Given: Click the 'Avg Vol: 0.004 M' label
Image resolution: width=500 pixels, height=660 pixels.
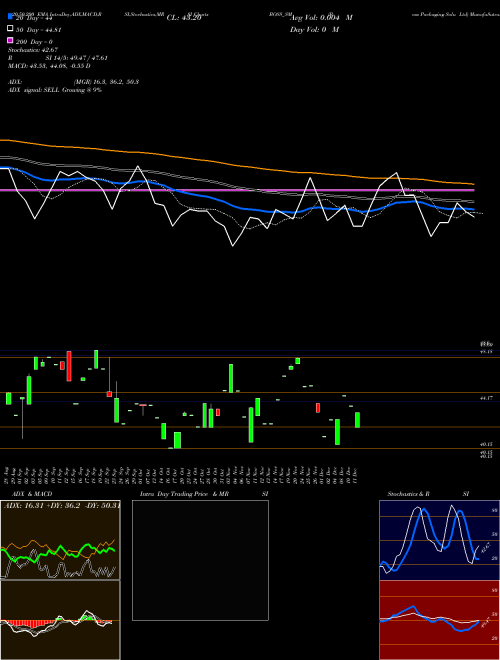Looking at the screenshot, I should pos(321,18).
